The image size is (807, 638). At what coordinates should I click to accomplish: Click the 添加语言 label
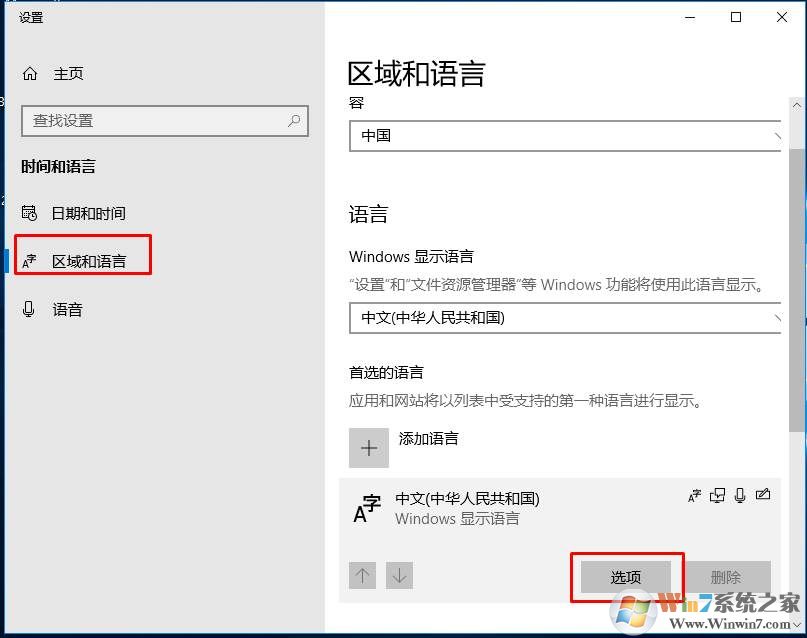pos(428,438)
